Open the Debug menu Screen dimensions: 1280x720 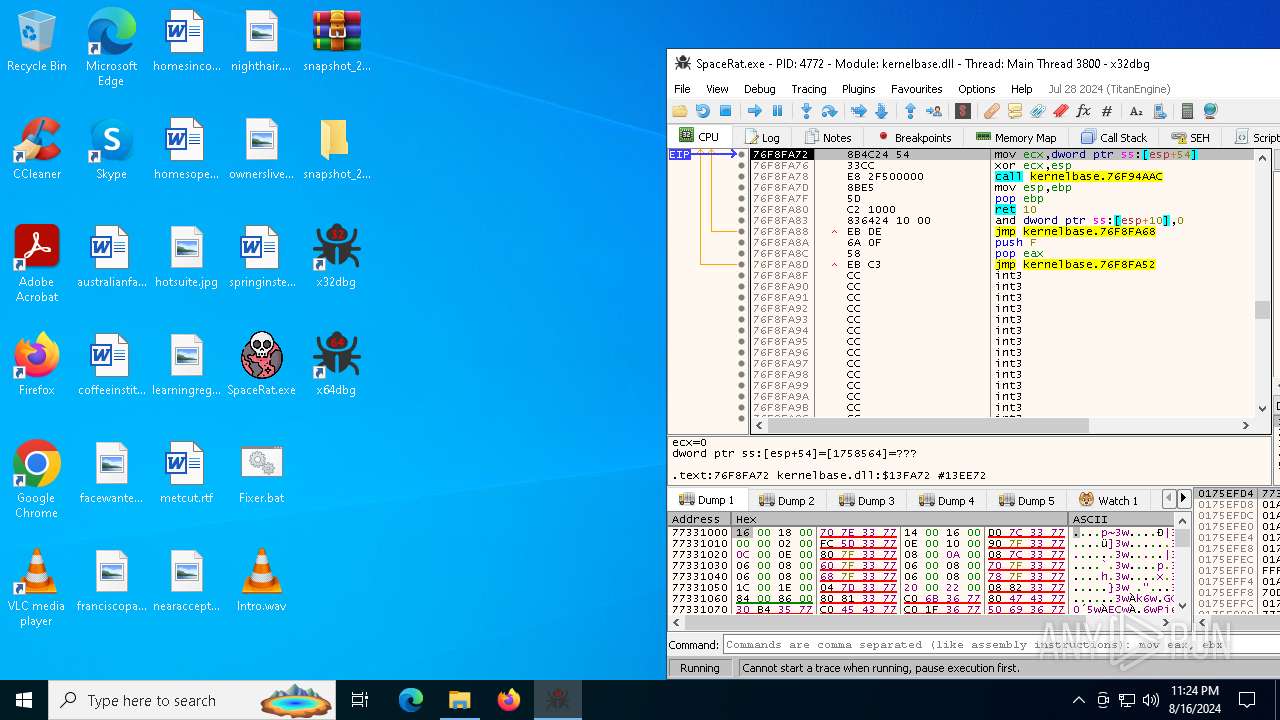pos(759,89)
